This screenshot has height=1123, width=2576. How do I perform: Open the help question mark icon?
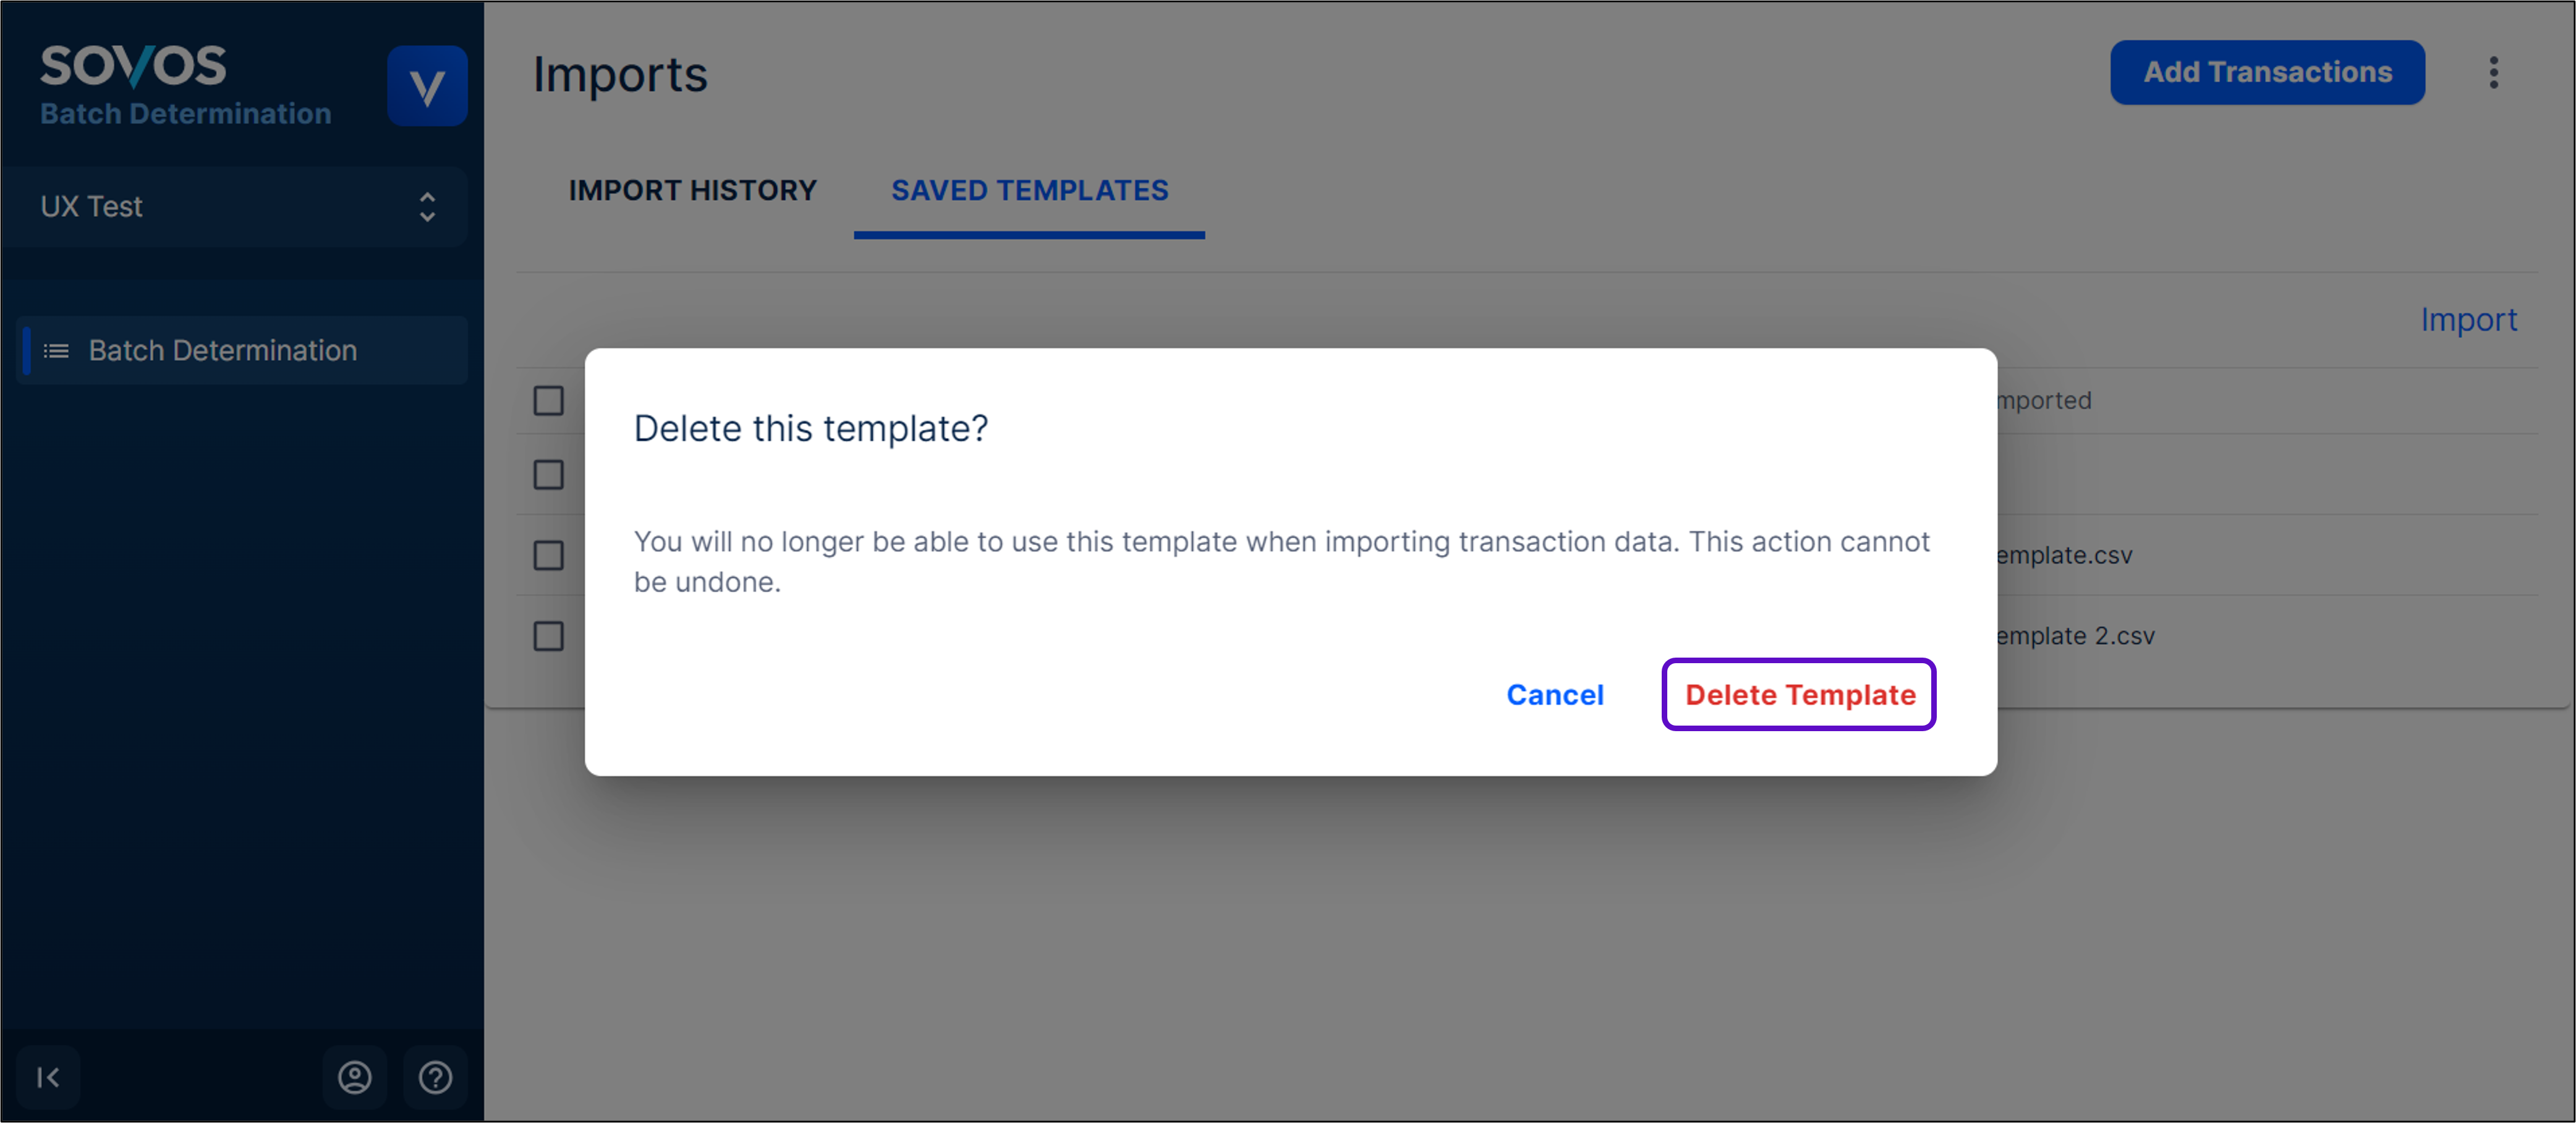(435, 1077)
